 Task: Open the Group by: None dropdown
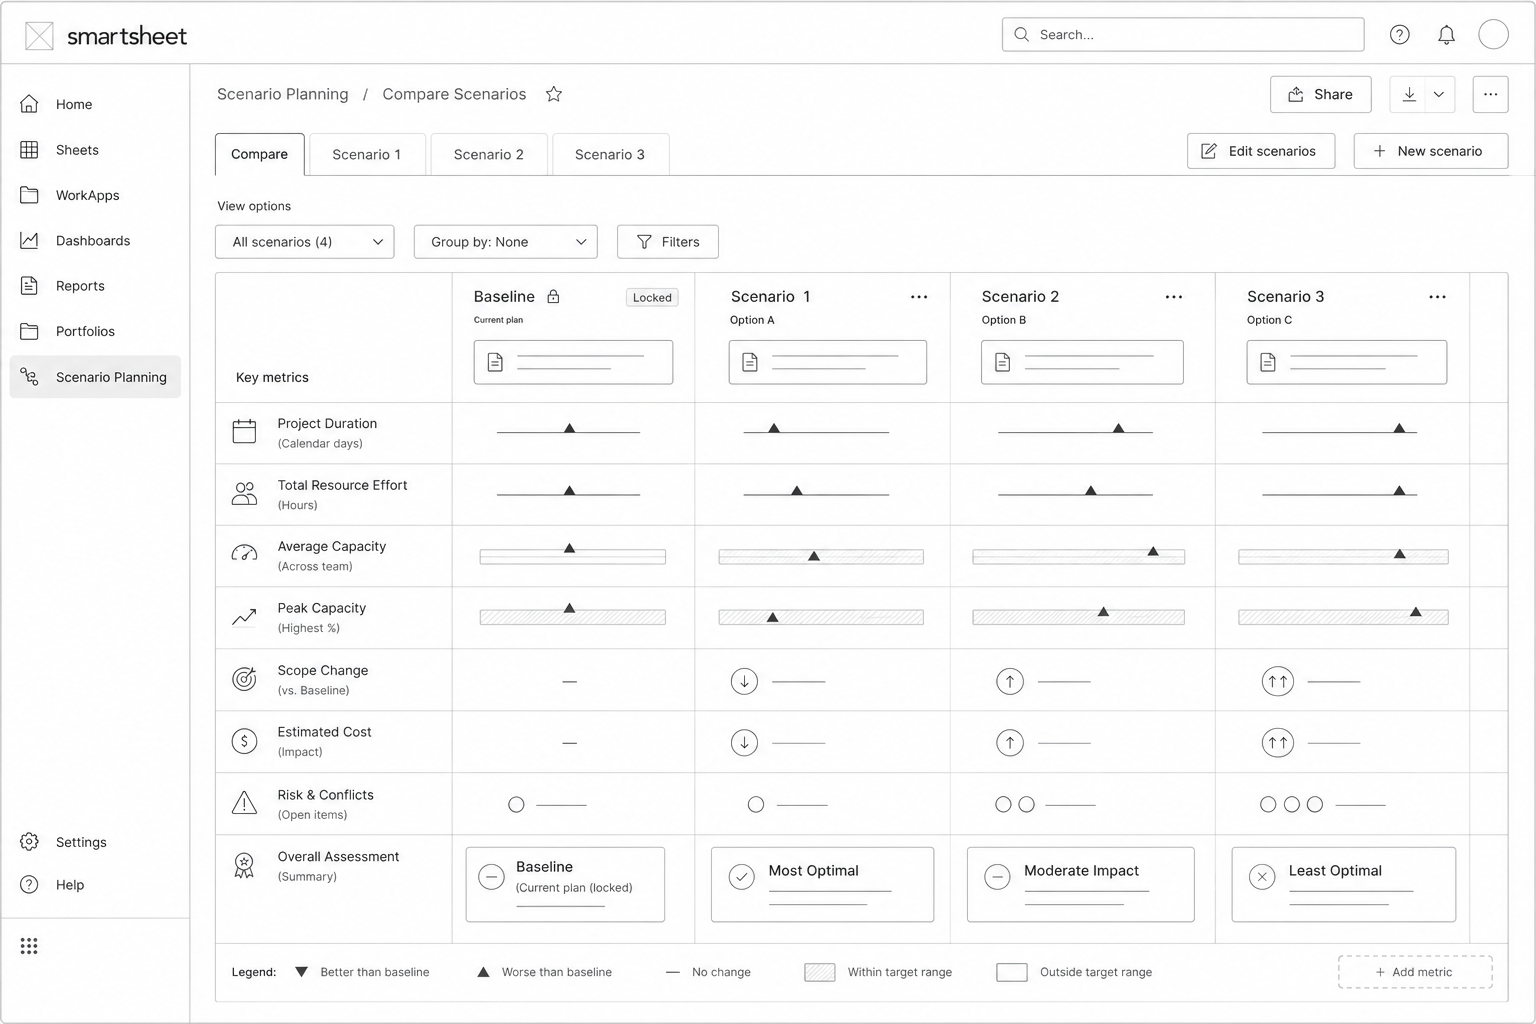click(506, 242)
